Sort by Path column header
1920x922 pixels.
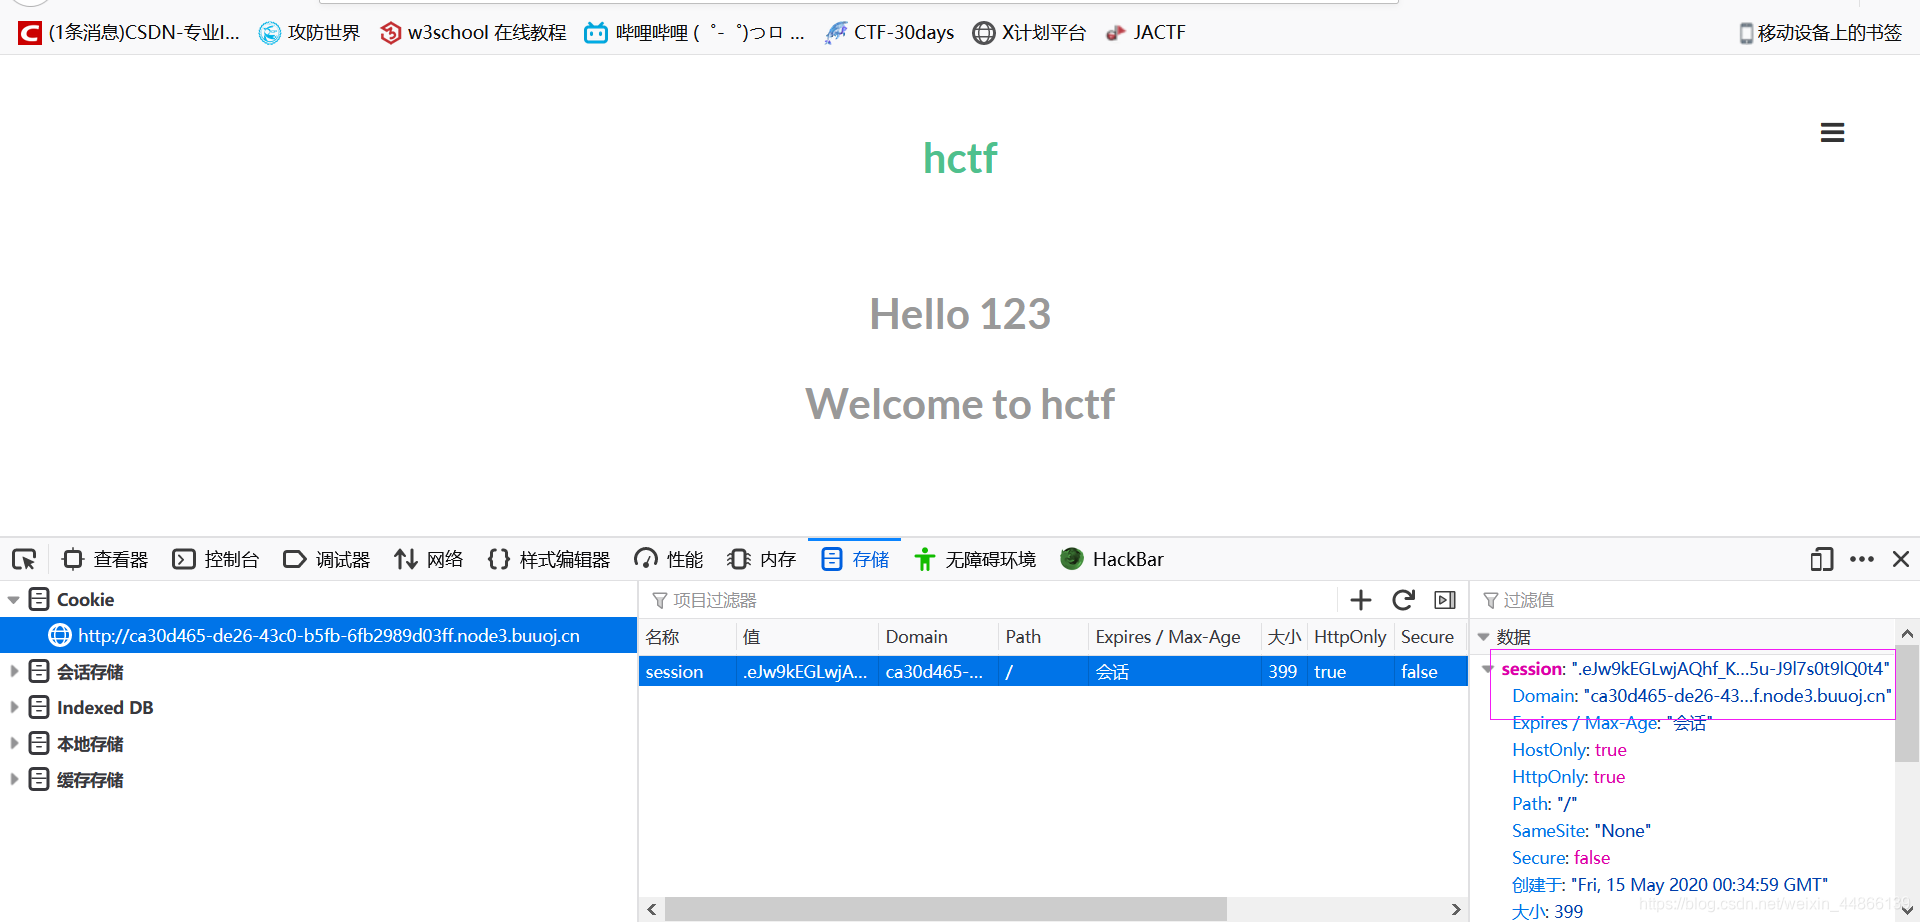coord(1043,637)
